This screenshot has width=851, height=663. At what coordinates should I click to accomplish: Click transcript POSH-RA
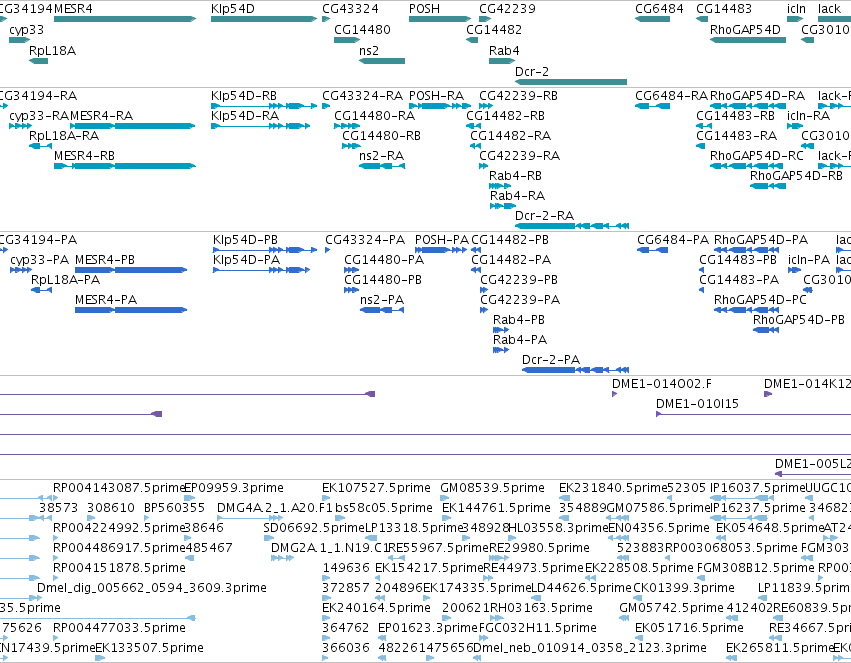tap(436, 95)
